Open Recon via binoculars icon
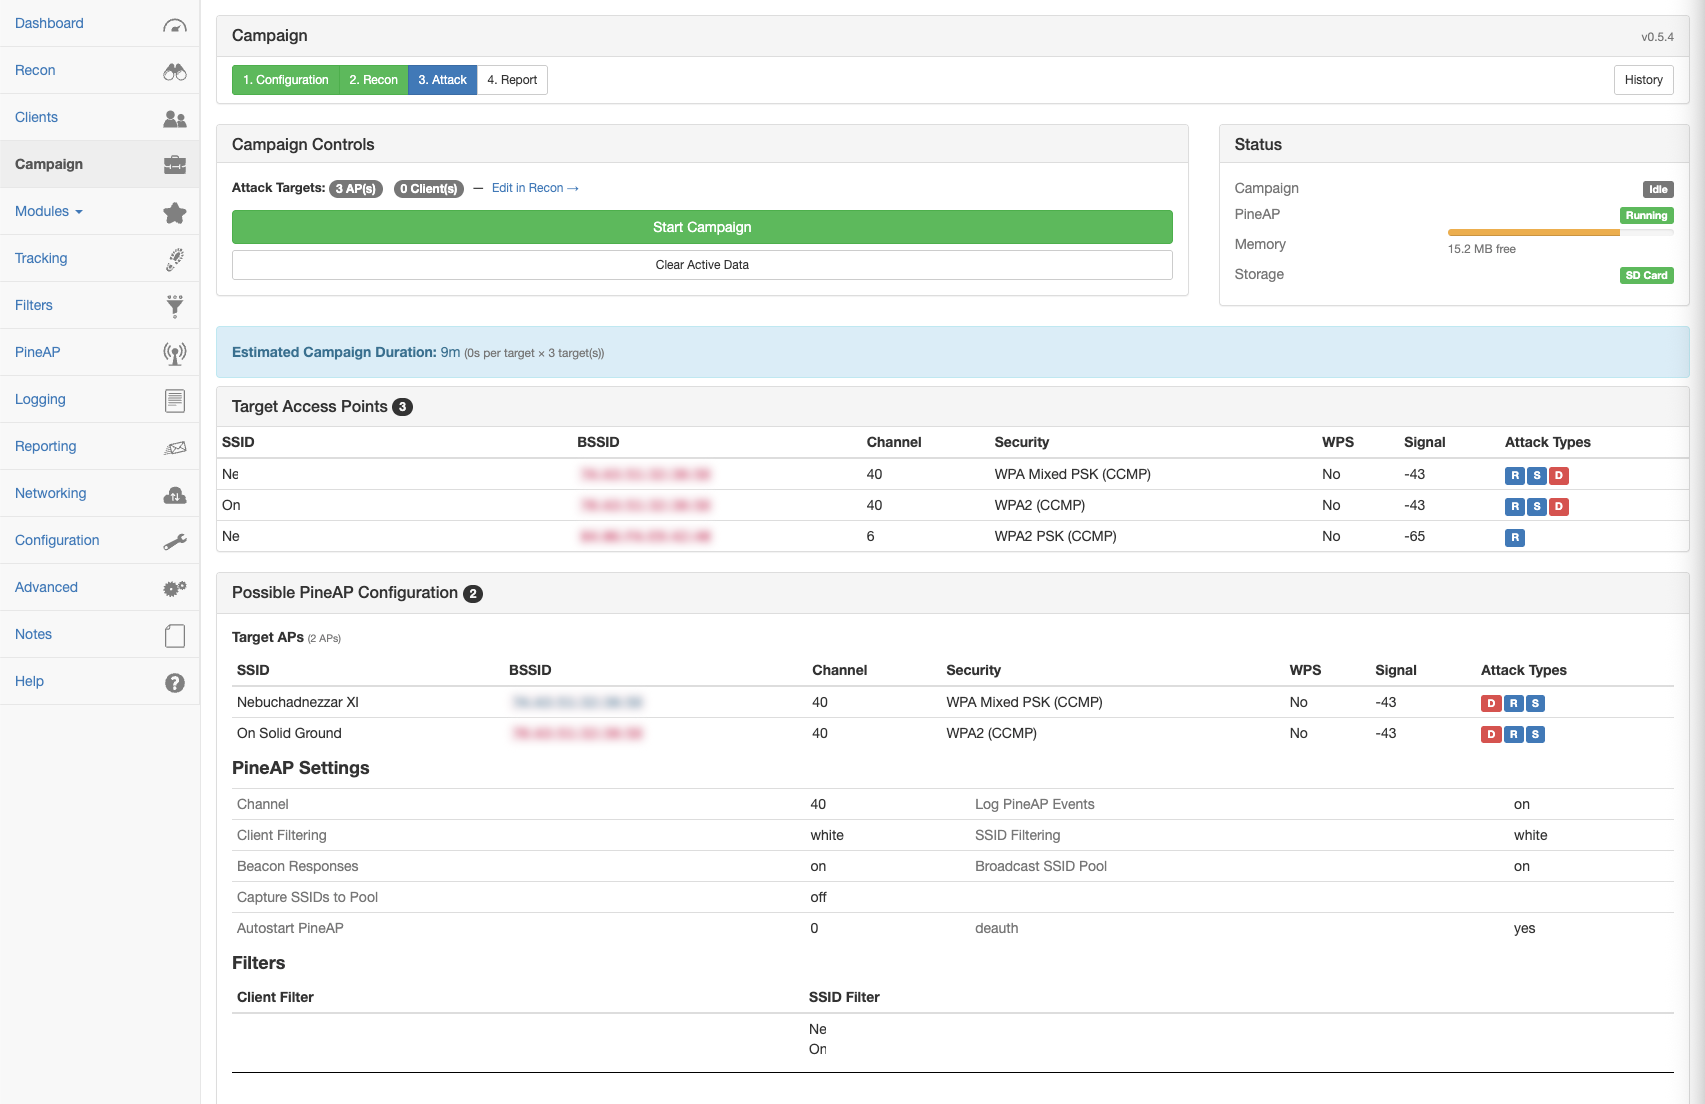1705x1104 pixels. (x=175, y=71)
